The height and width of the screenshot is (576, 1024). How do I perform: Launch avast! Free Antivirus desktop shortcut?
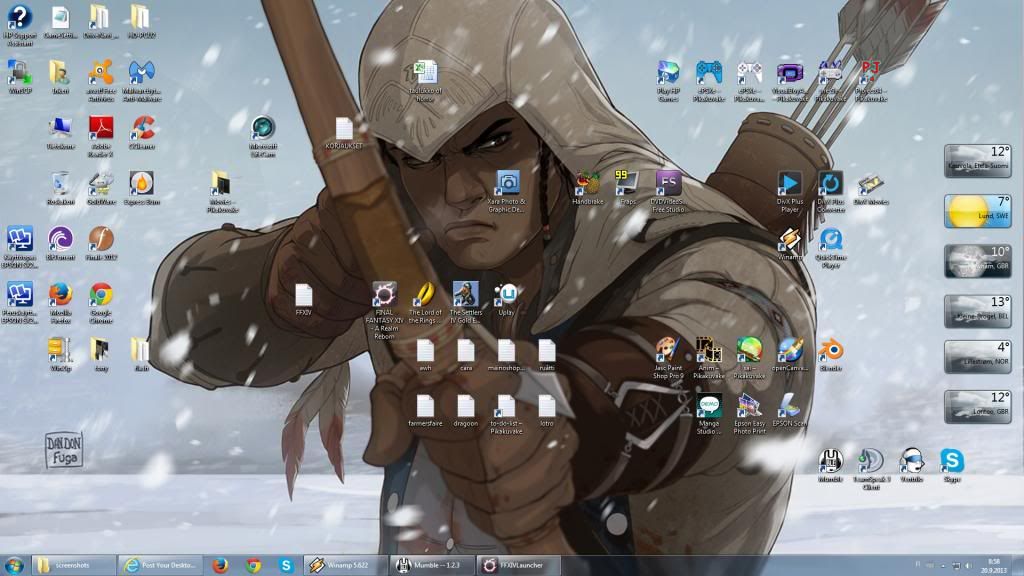[x=101, y=80]
